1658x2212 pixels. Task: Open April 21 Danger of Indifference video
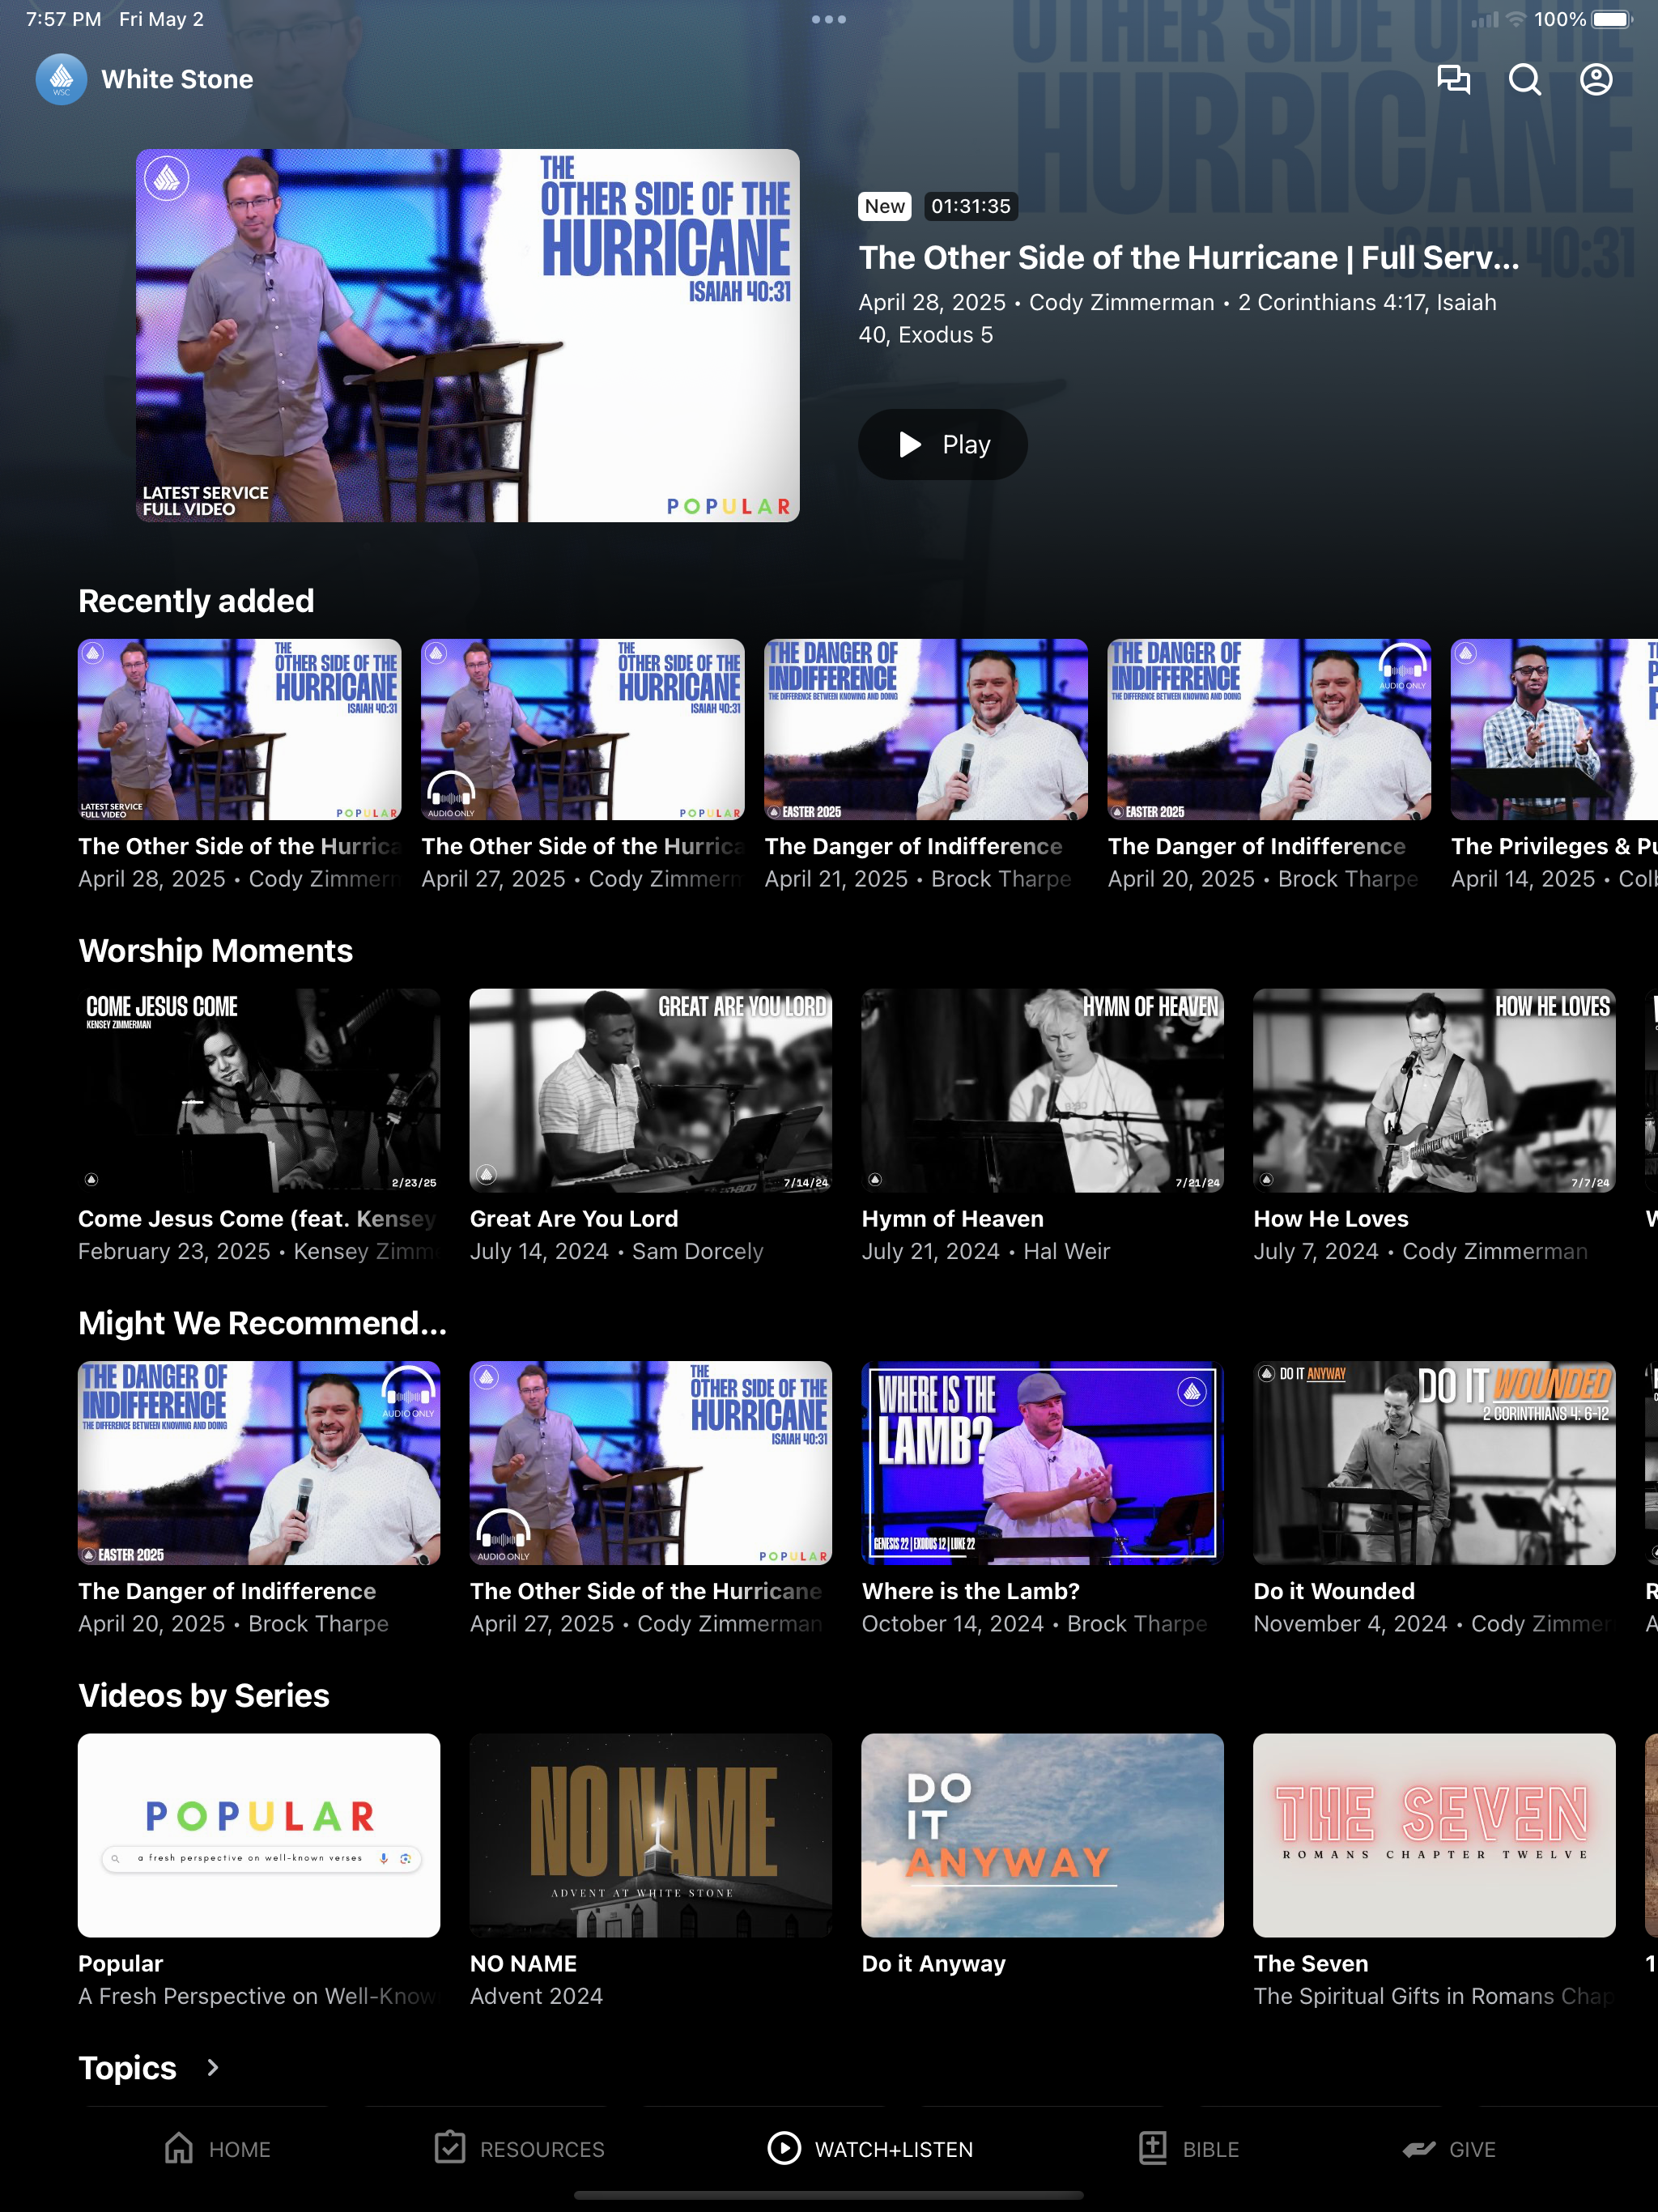pyautogui.click(x=926, y=729)
